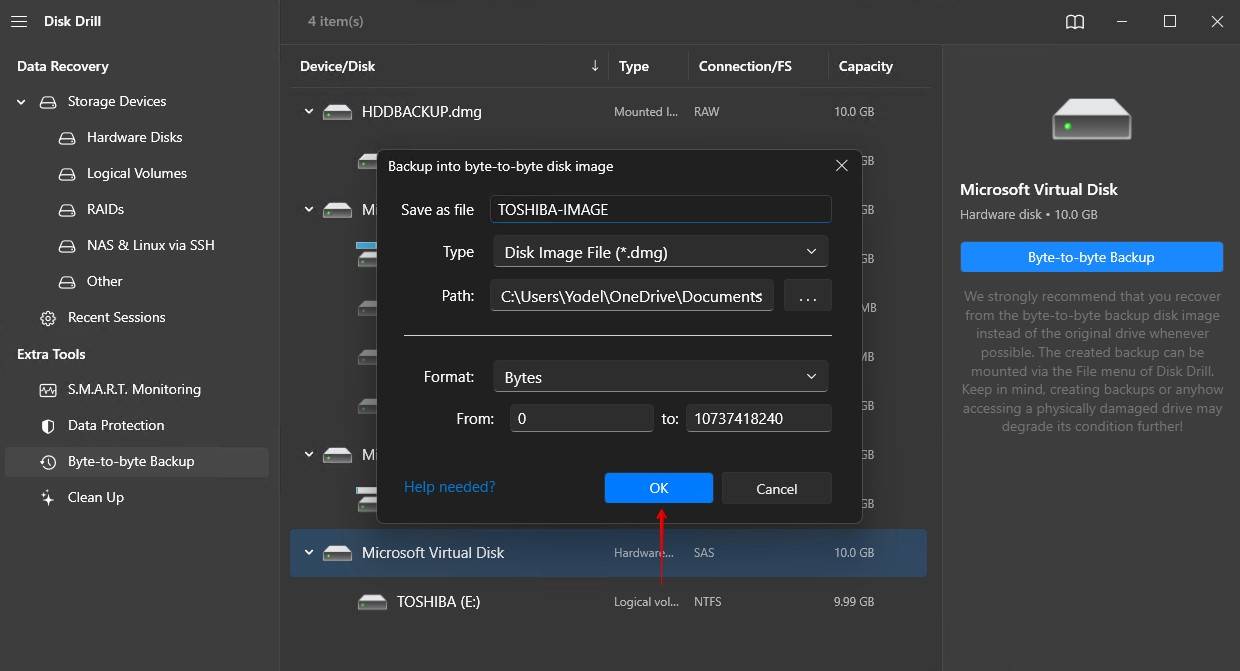Open Data Protection shield item
The image size is (1240, 671).
coord(115,425)
